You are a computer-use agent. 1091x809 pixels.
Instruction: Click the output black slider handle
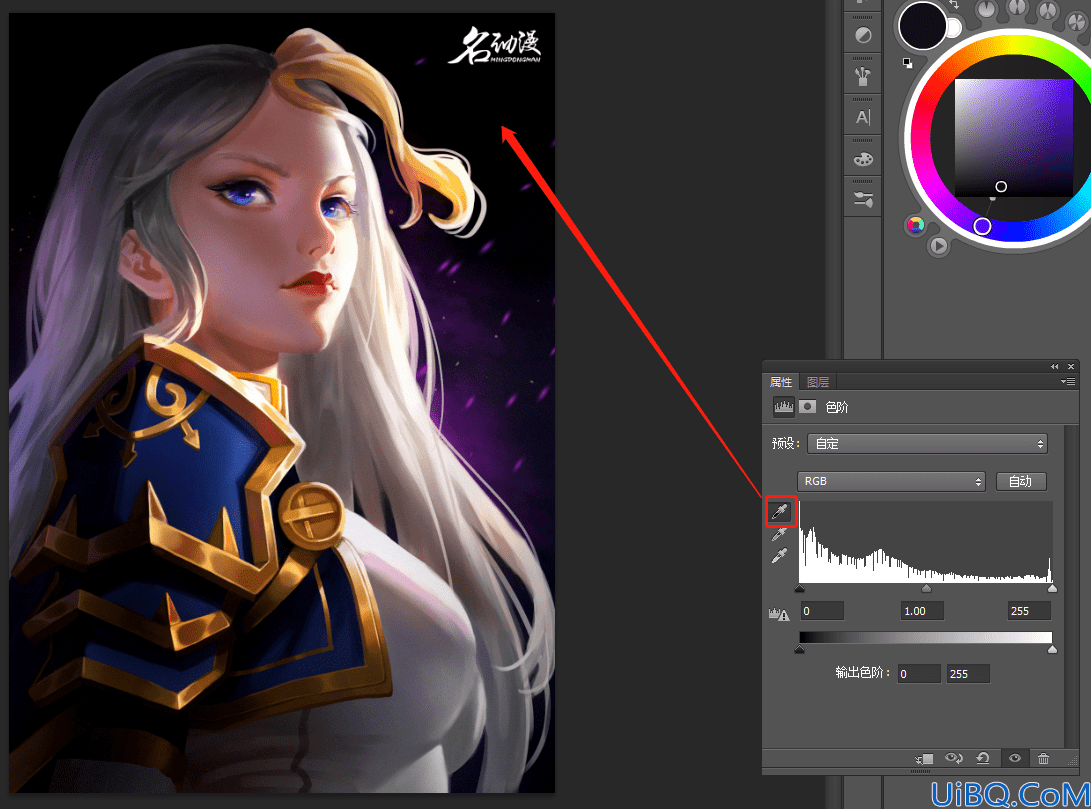click(x=799, y=649)
